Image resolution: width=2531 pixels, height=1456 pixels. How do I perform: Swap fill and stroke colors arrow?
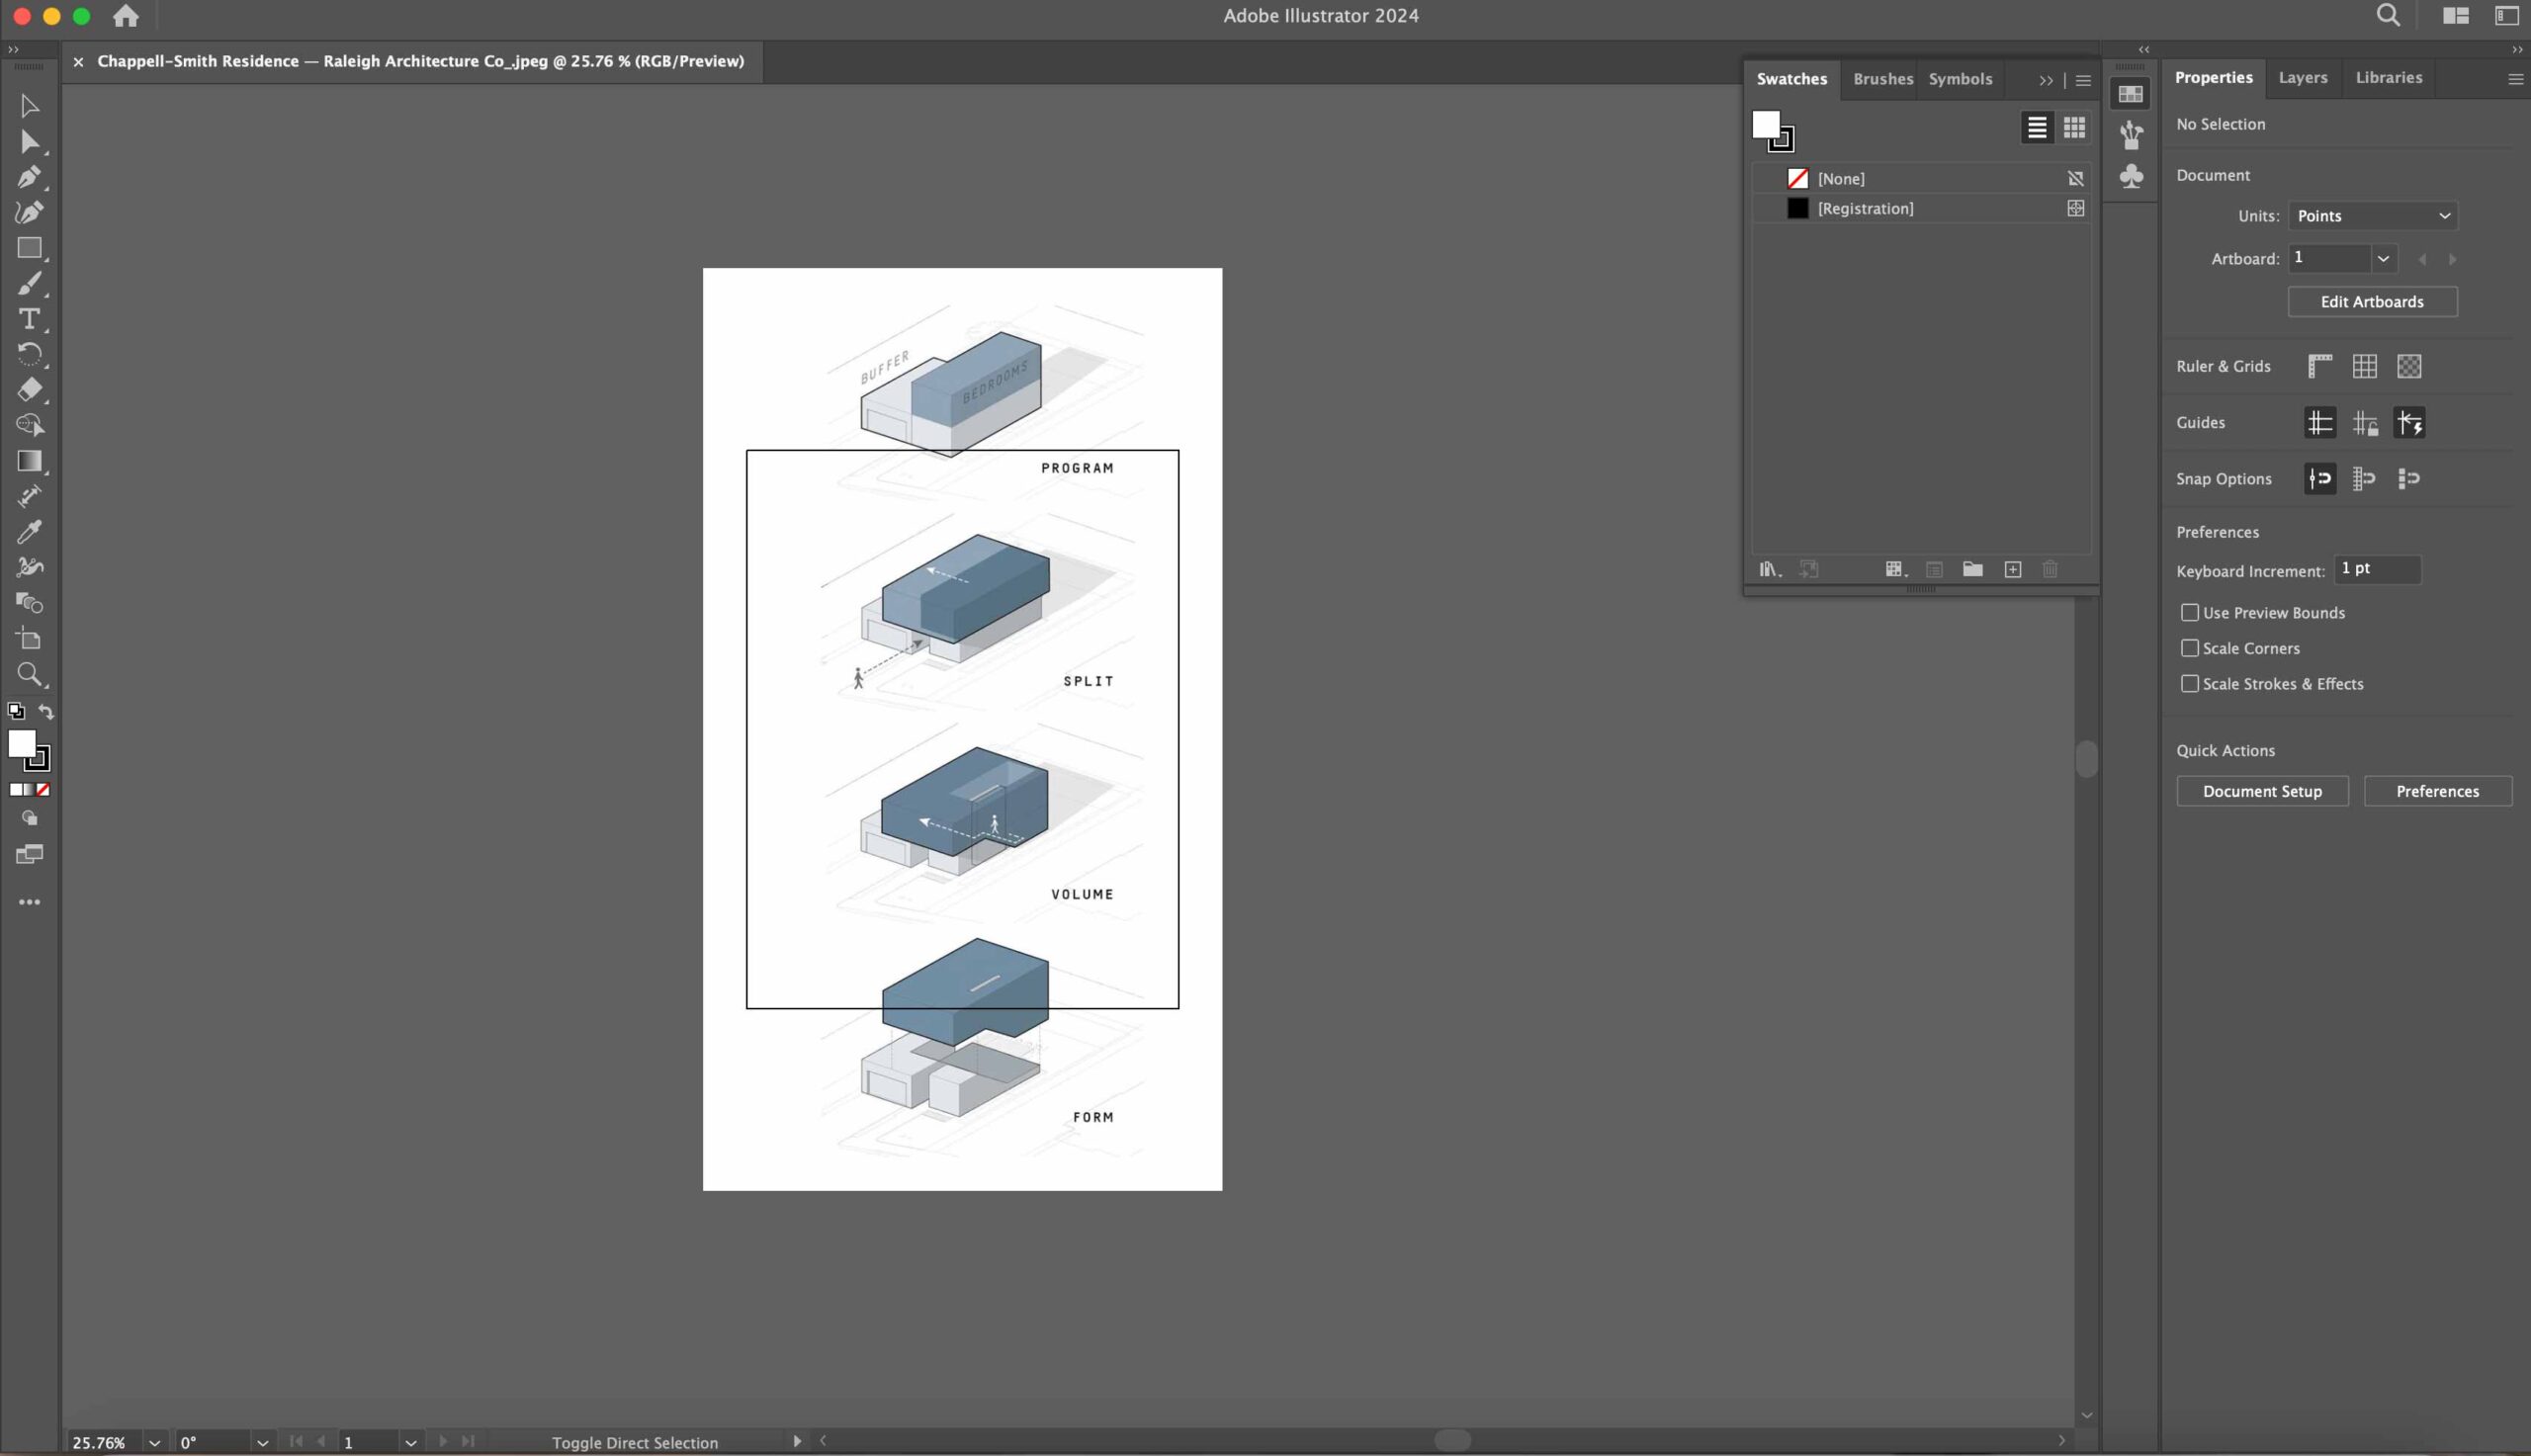[46, 711]
